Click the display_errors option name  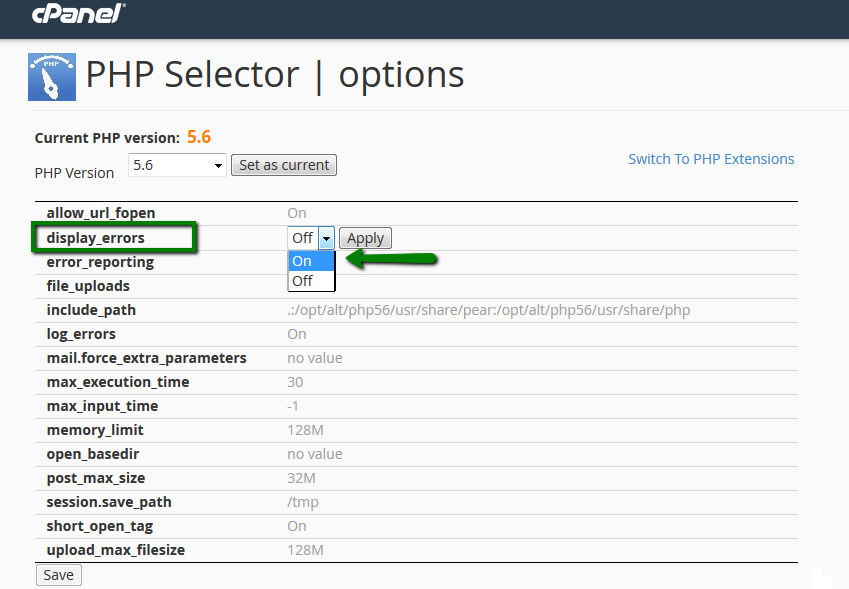click(95, 238)
